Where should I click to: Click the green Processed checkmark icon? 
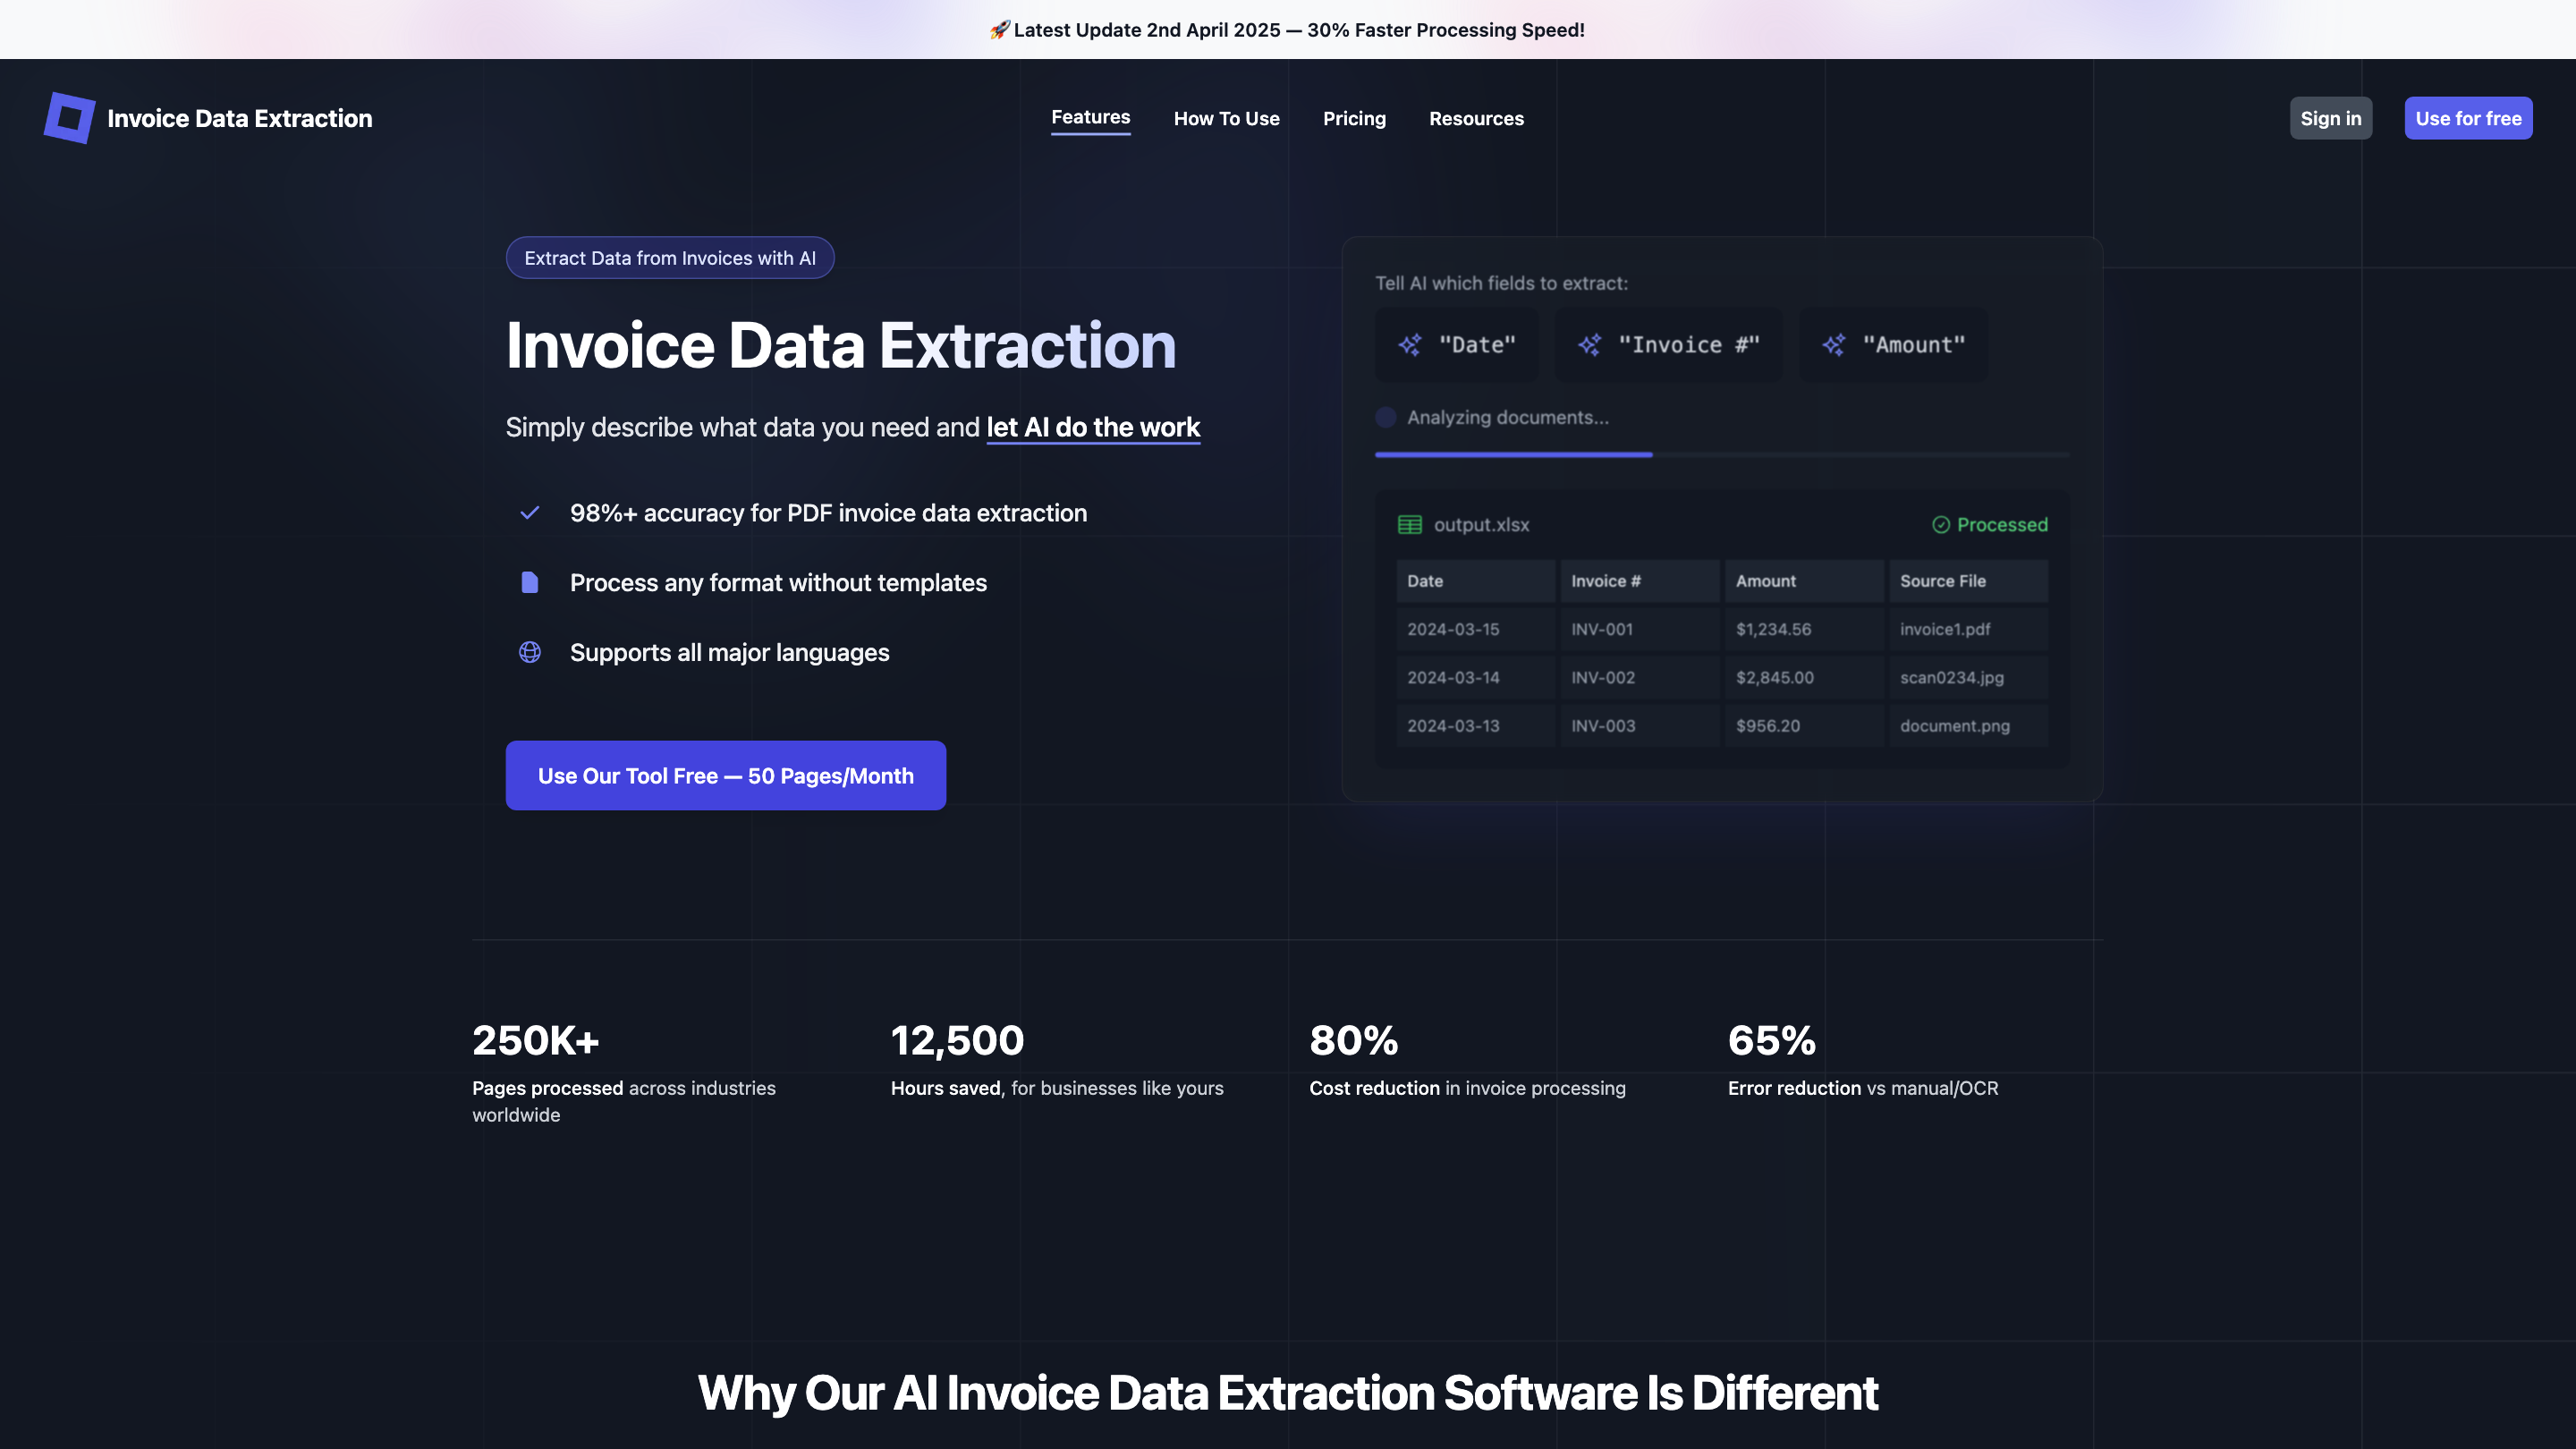[x=1940, y=524]
